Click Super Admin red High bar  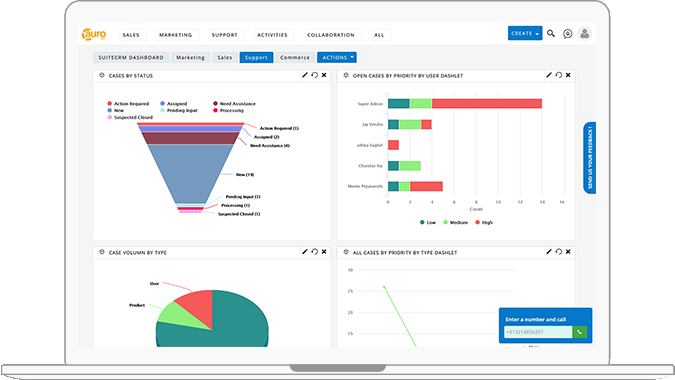click(x=487, y=103)
